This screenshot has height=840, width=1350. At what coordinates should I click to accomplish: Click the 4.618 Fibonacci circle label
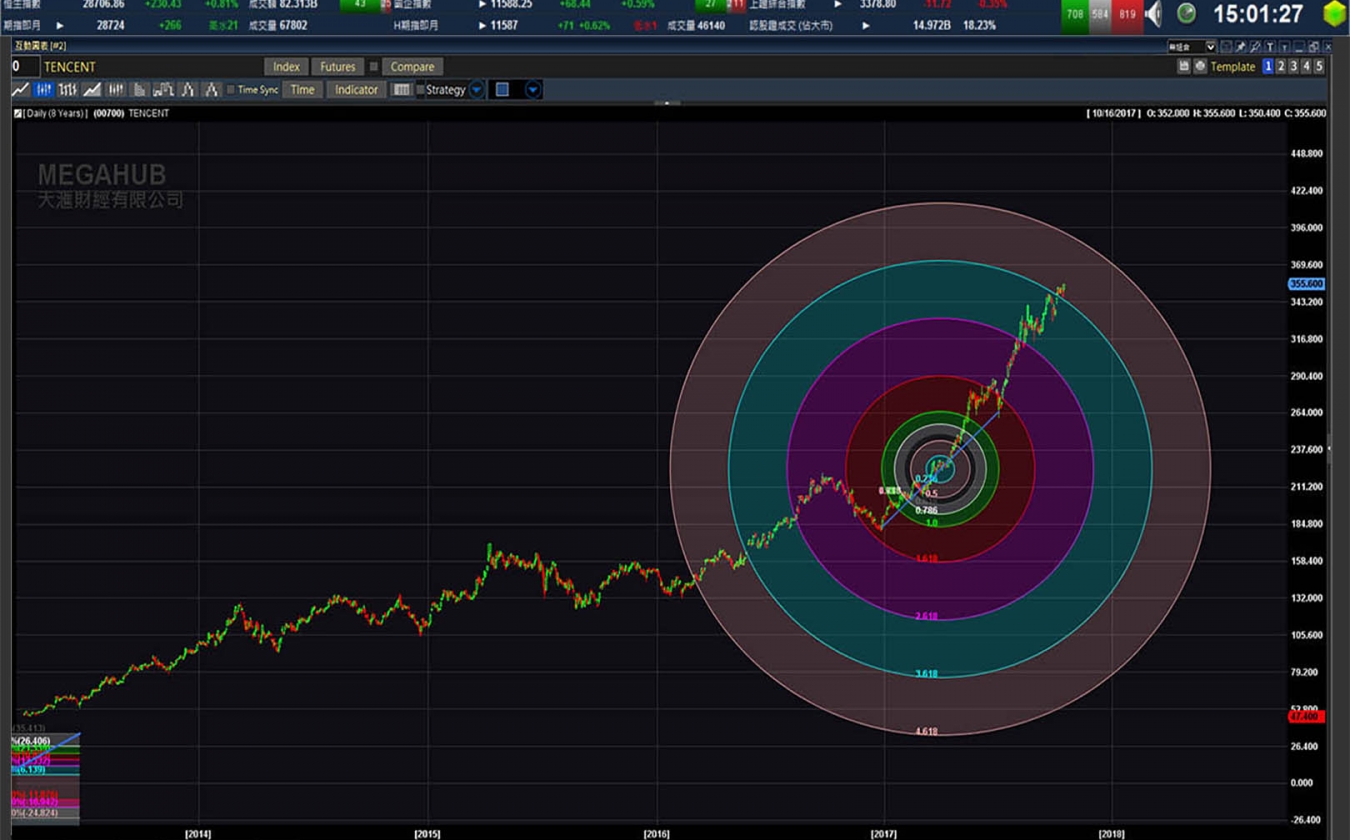(926, 732)
